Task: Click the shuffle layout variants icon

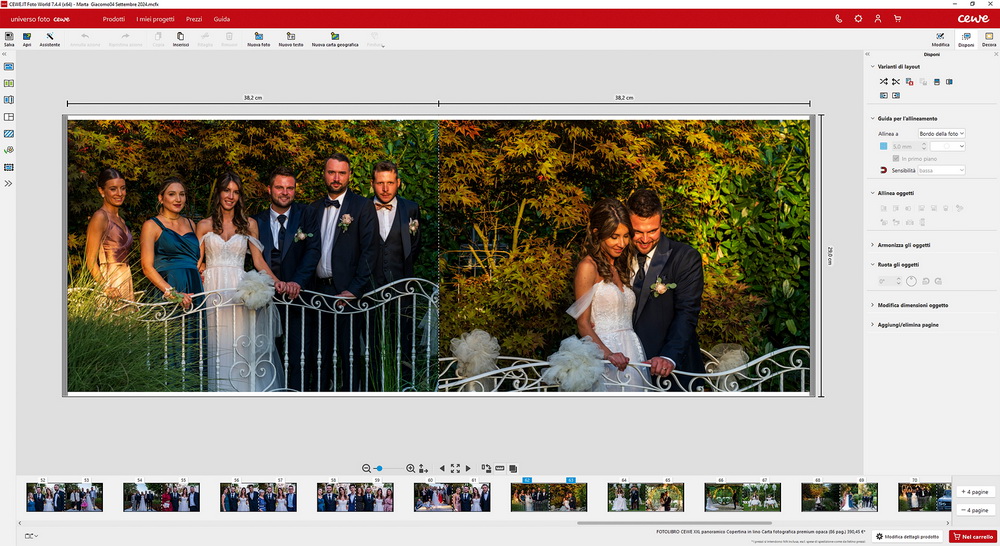Action: pyautogui.click(x=883, y=82)
